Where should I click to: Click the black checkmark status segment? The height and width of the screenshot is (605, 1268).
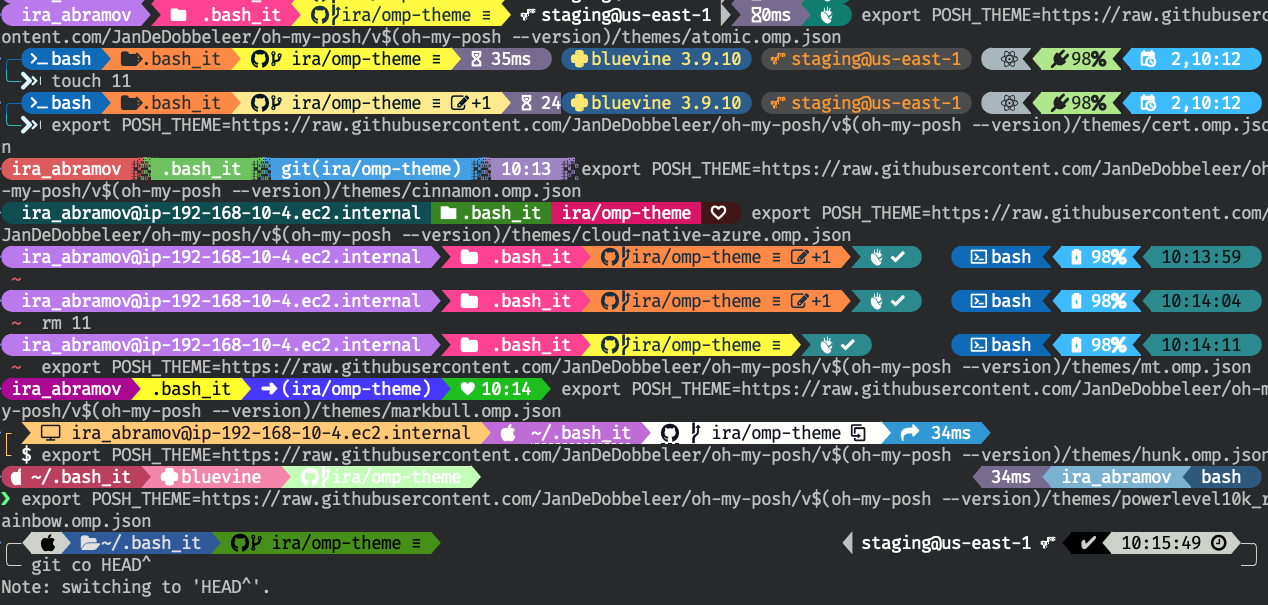pos(1088,543)
